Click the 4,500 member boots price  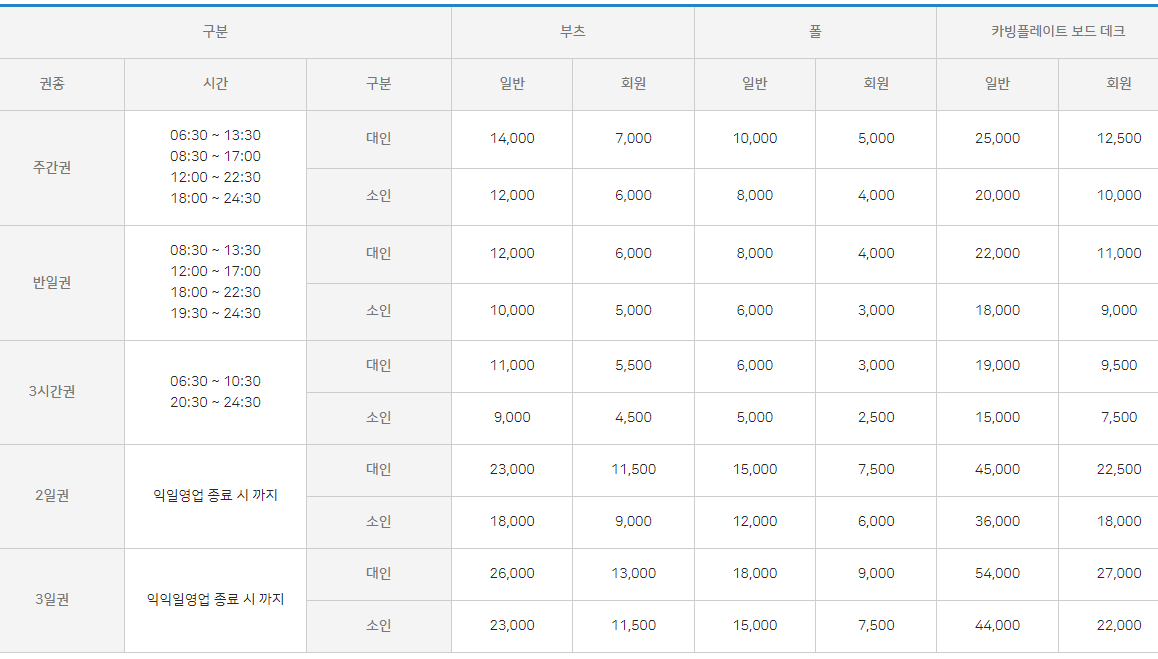[634, 418]
